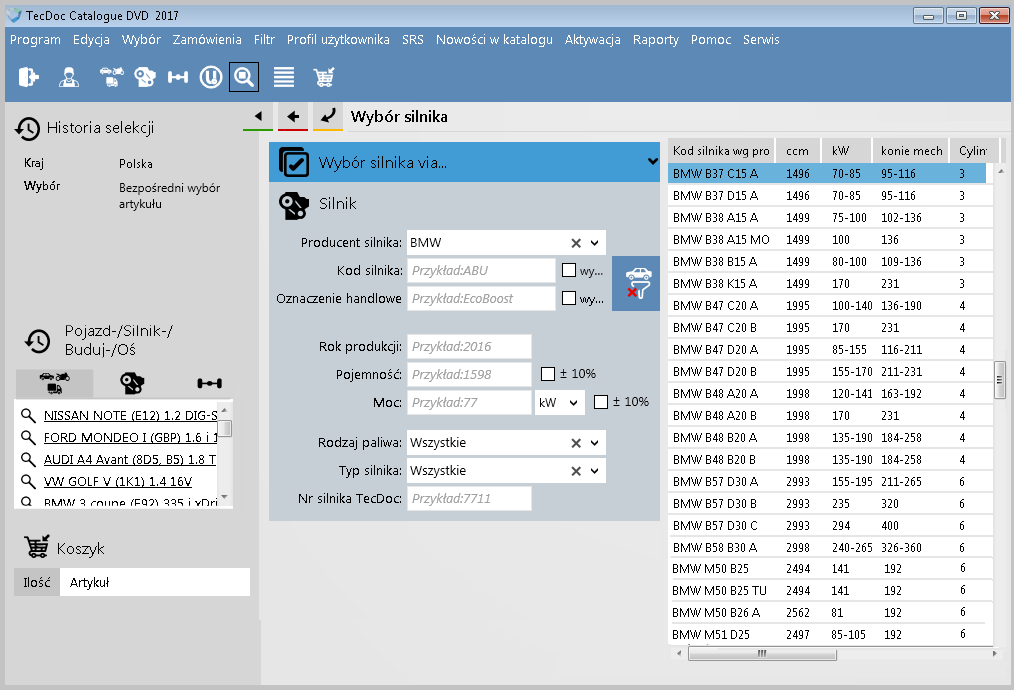Image resolution: width=1016 pixels, height=690 pixels.
Task: Sort by ccm column header
Action: point(798,150)
